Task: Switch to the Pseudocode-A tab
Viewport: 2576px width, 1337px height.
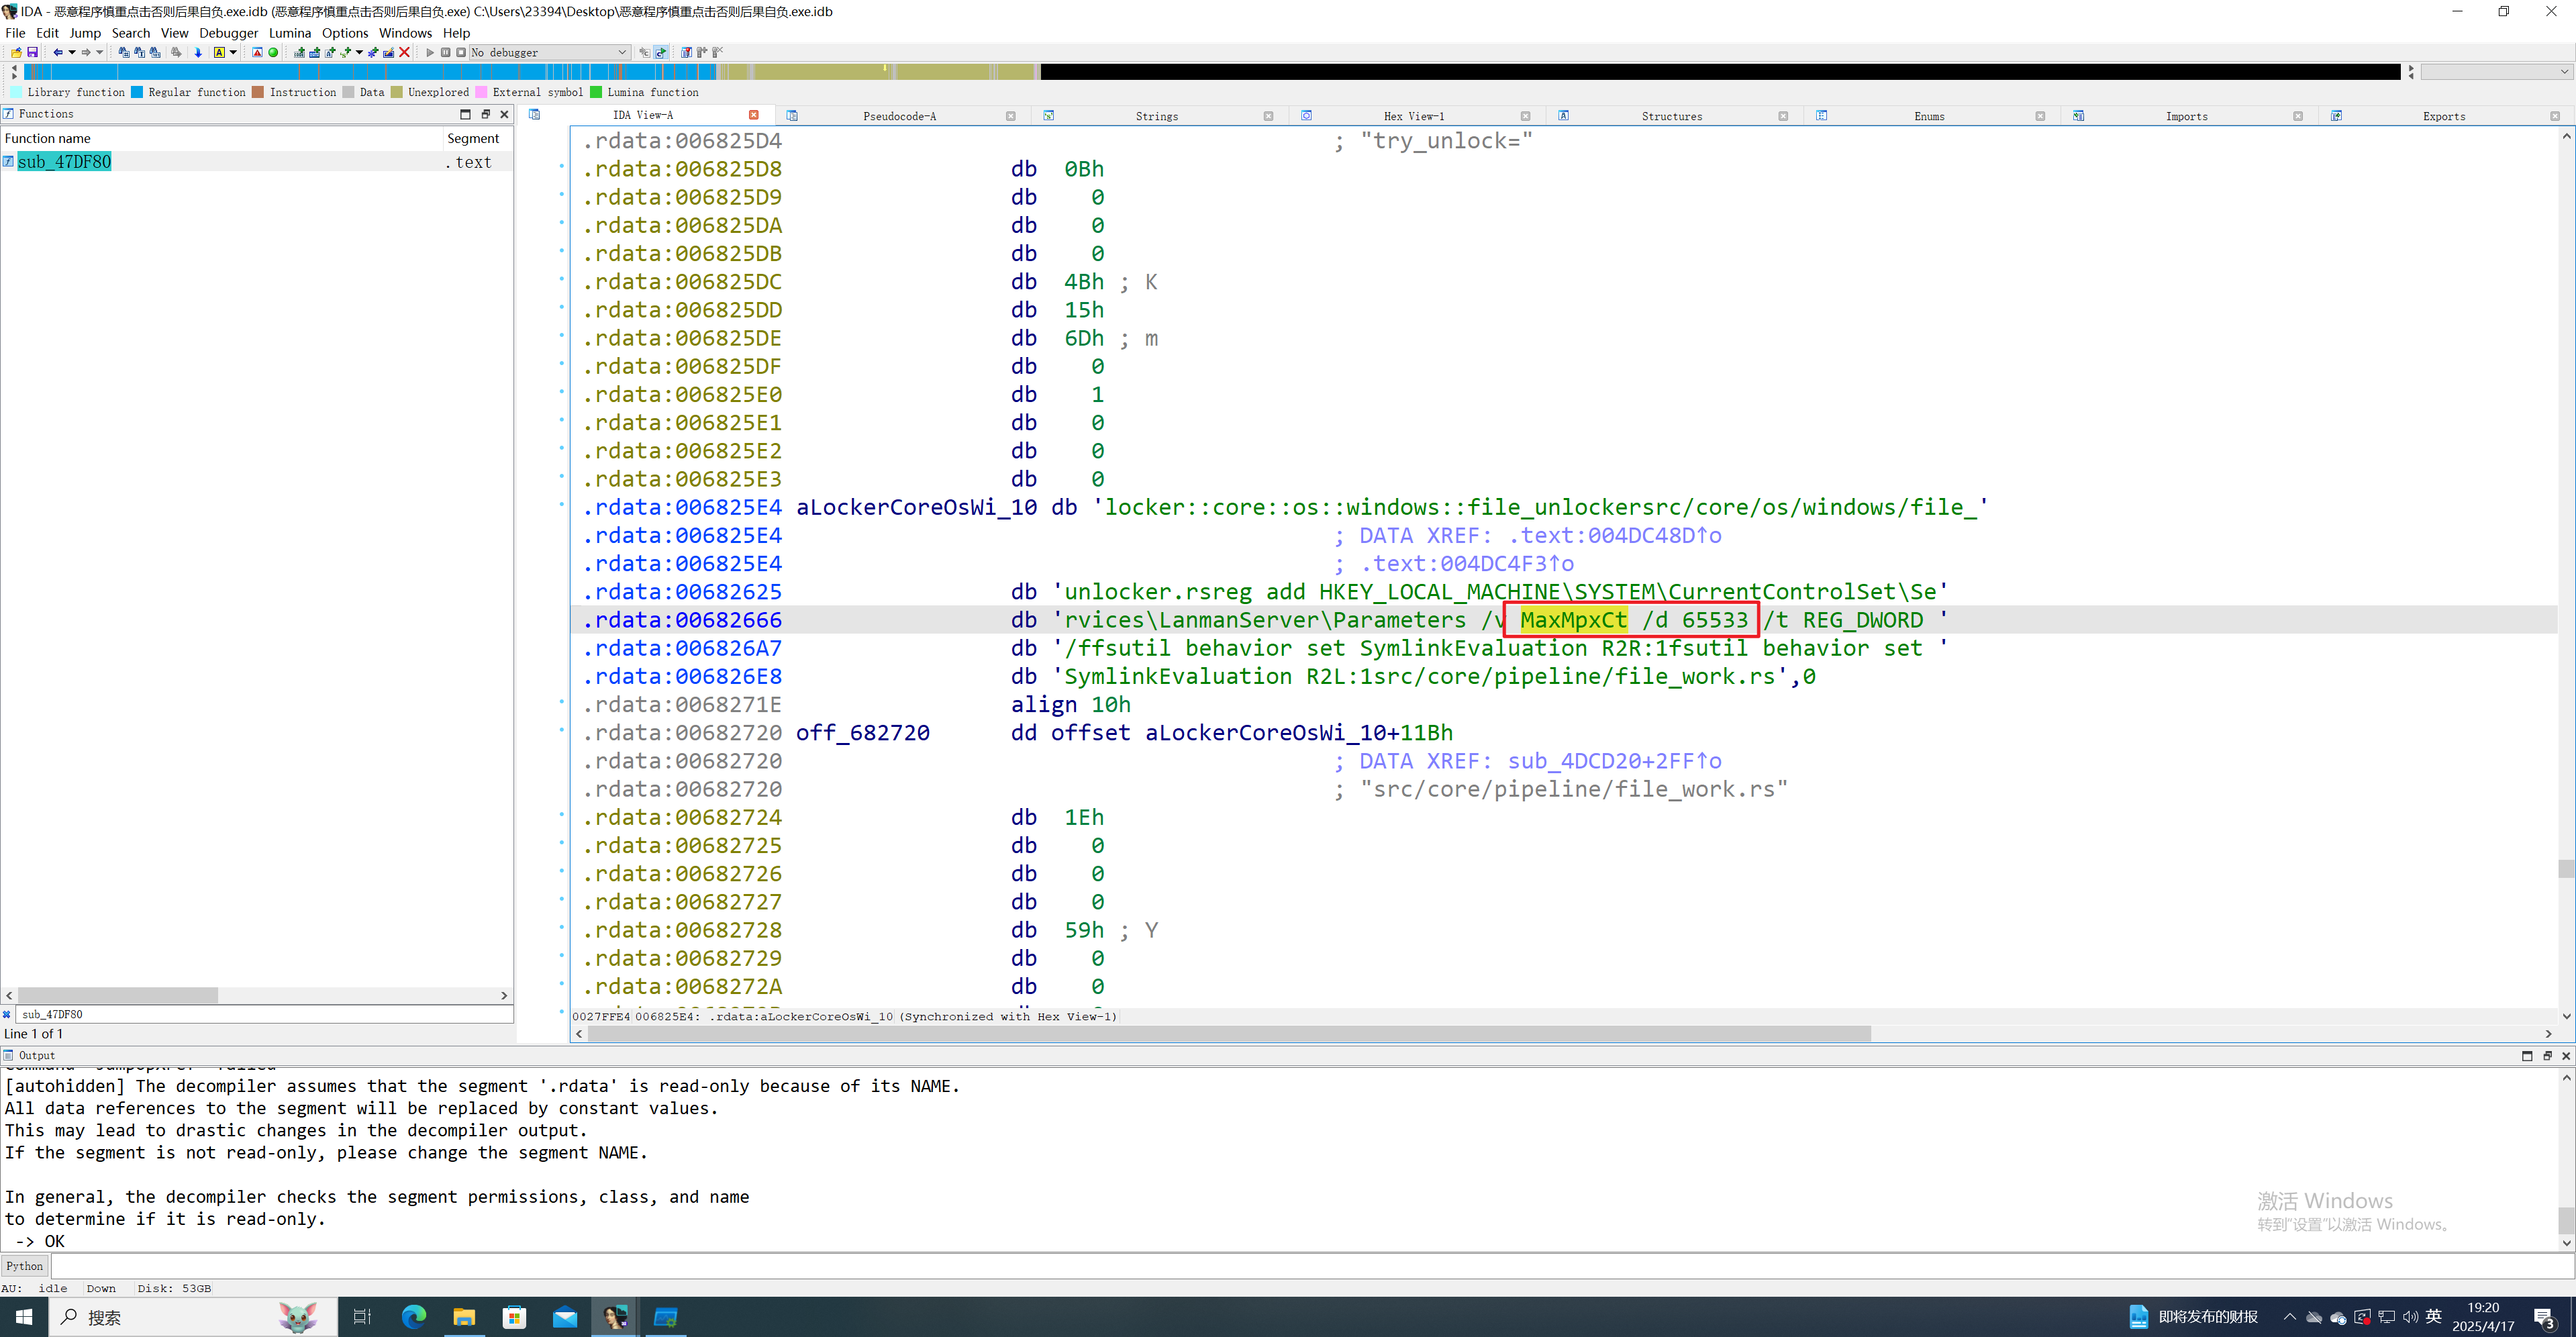Action: (x=899, y=116)
